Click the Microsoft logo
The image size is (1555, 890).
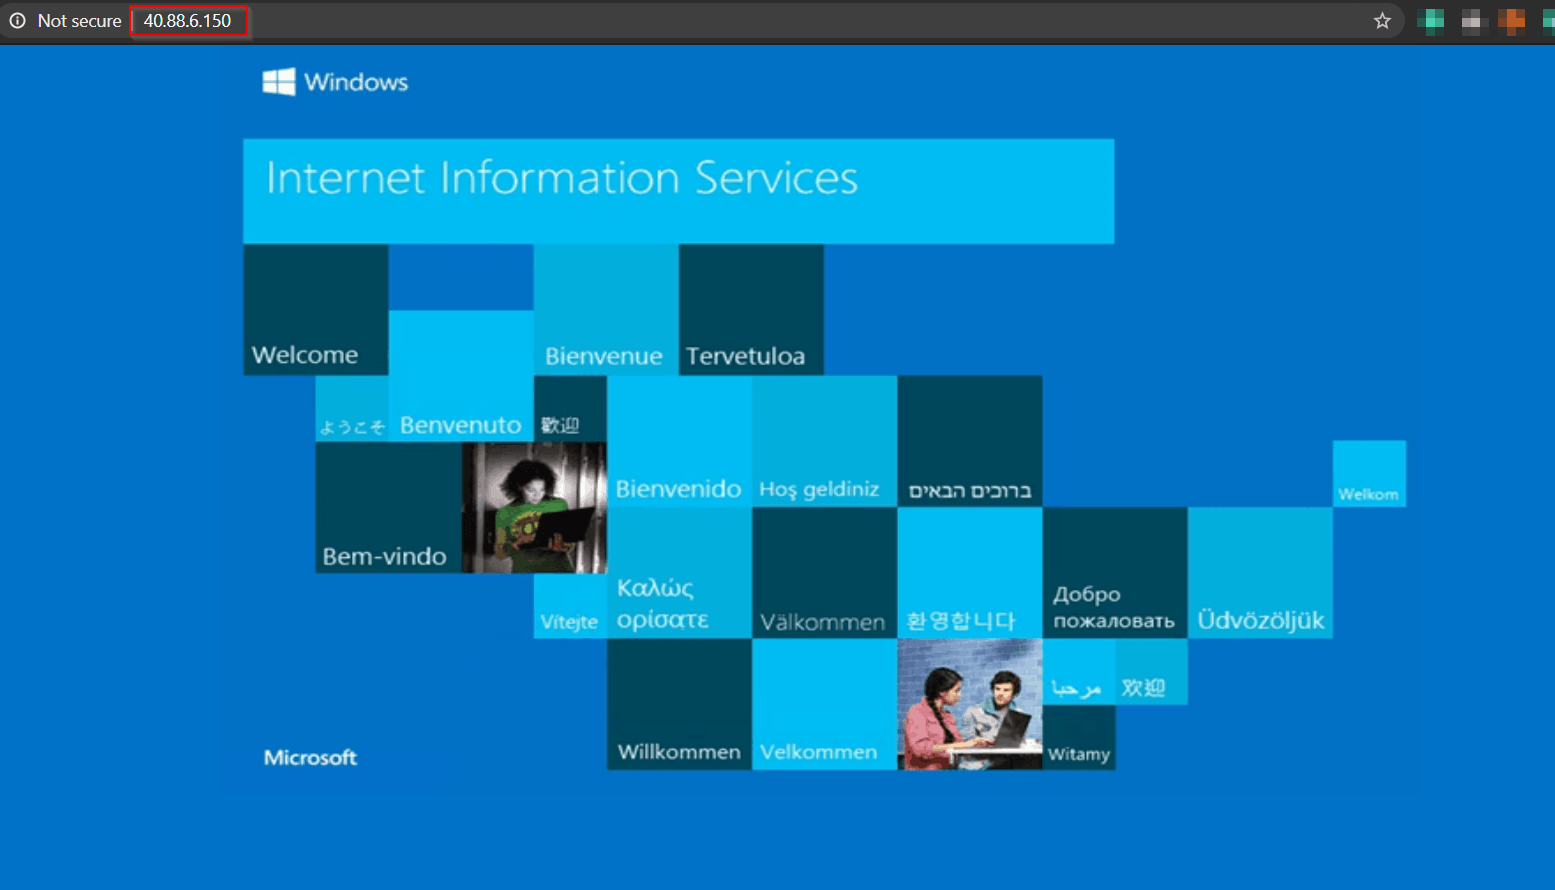pos(310,757)
